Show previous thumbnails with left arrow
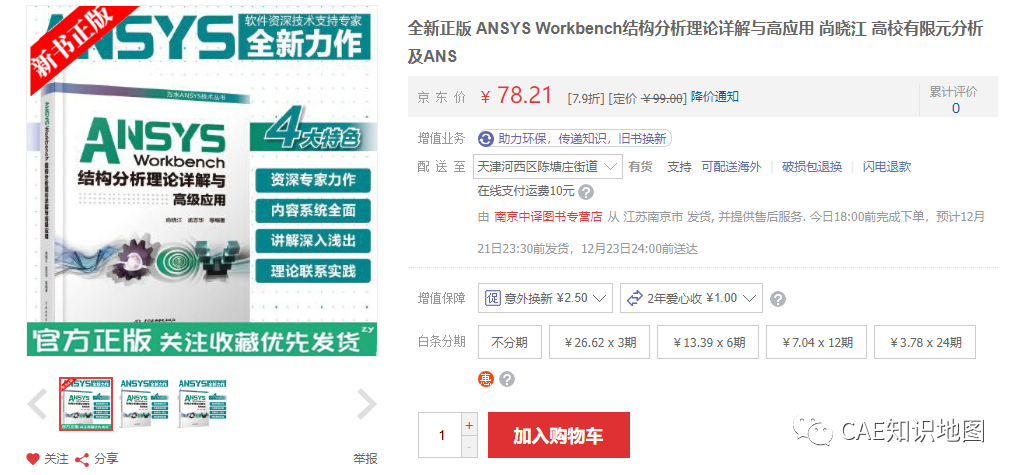Screen dimensions: 1018x475 coord(38,404)
